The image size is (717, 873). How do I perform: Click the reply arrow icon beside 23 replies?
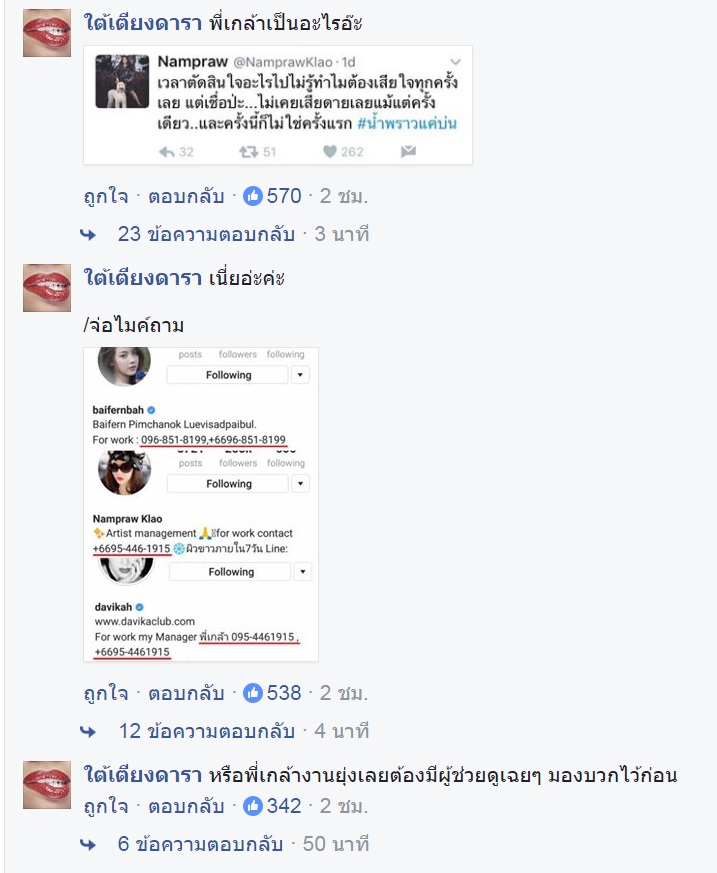tap(88, 235)
